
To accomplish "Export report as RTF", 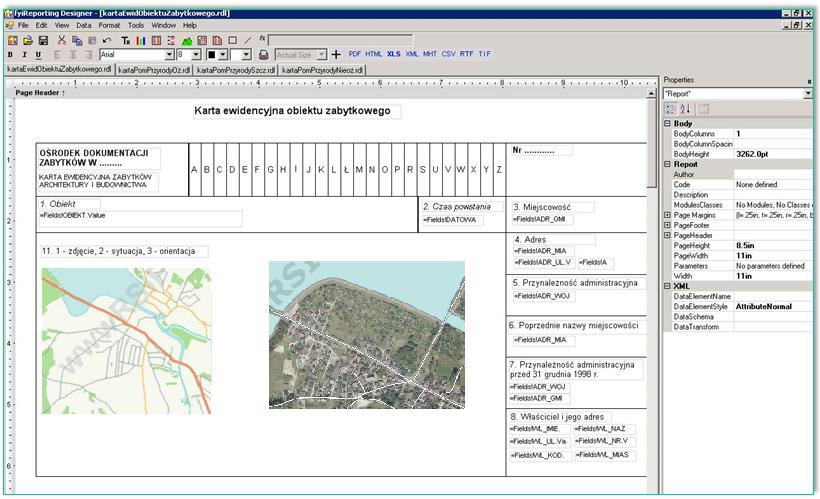I will [466, 54].
